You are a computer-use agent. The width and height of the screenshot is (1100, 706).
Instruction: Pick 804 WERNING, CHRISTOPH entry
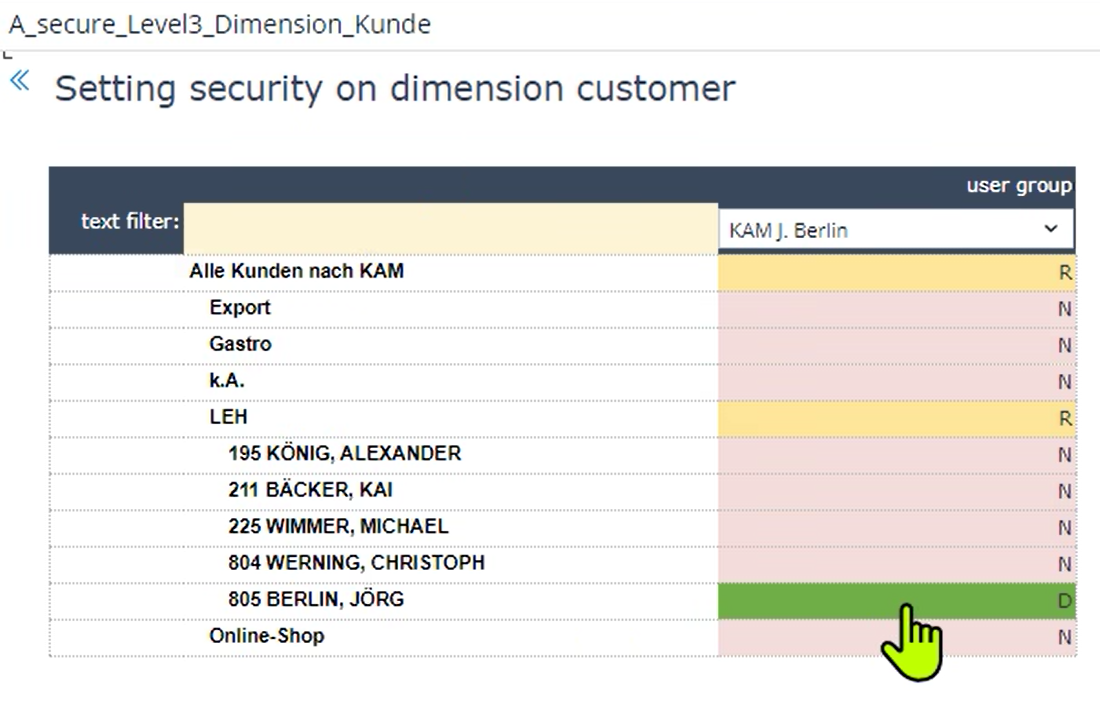356,563
